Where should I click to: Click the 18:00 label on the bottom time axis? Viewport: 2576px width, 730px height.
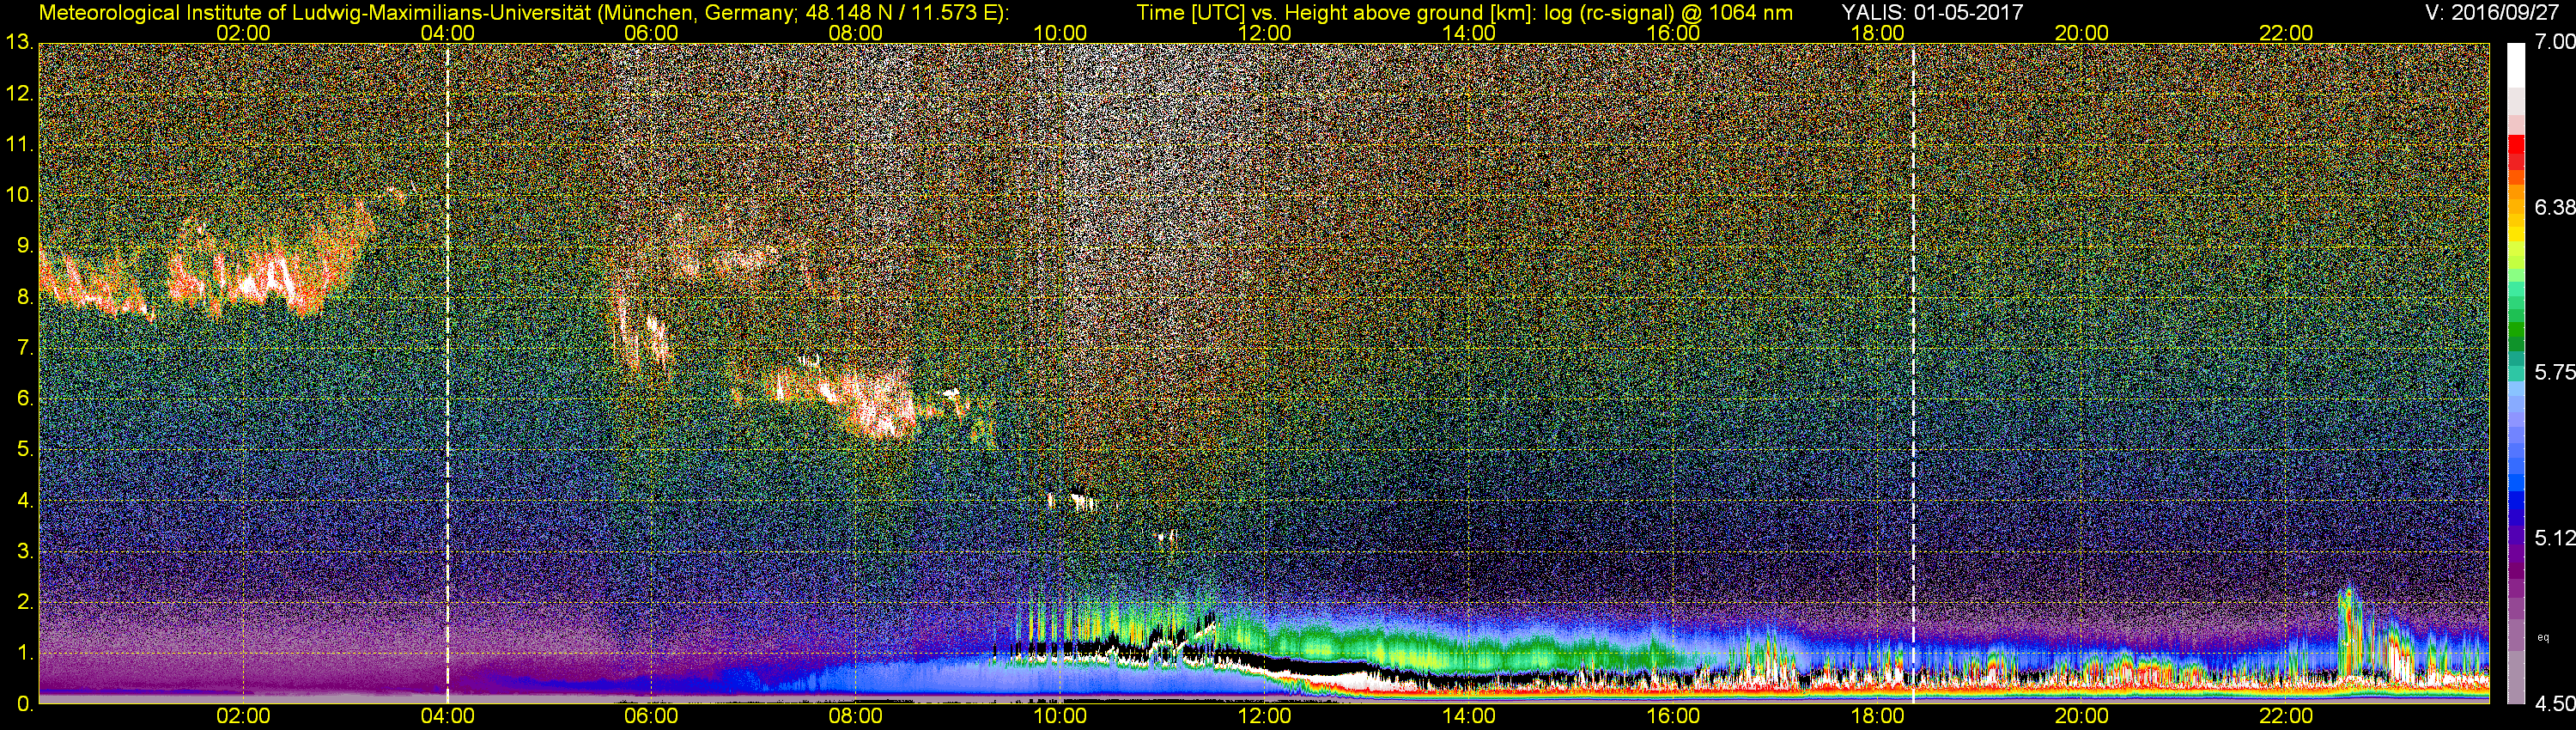(1877, 716)
